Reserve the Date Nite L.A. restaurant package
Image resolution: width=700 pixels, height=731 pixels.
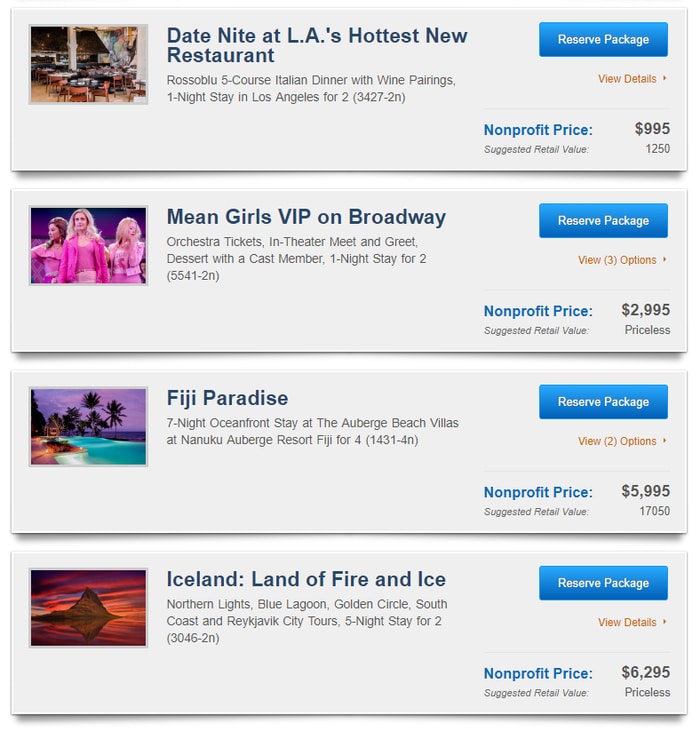point(603,39)
